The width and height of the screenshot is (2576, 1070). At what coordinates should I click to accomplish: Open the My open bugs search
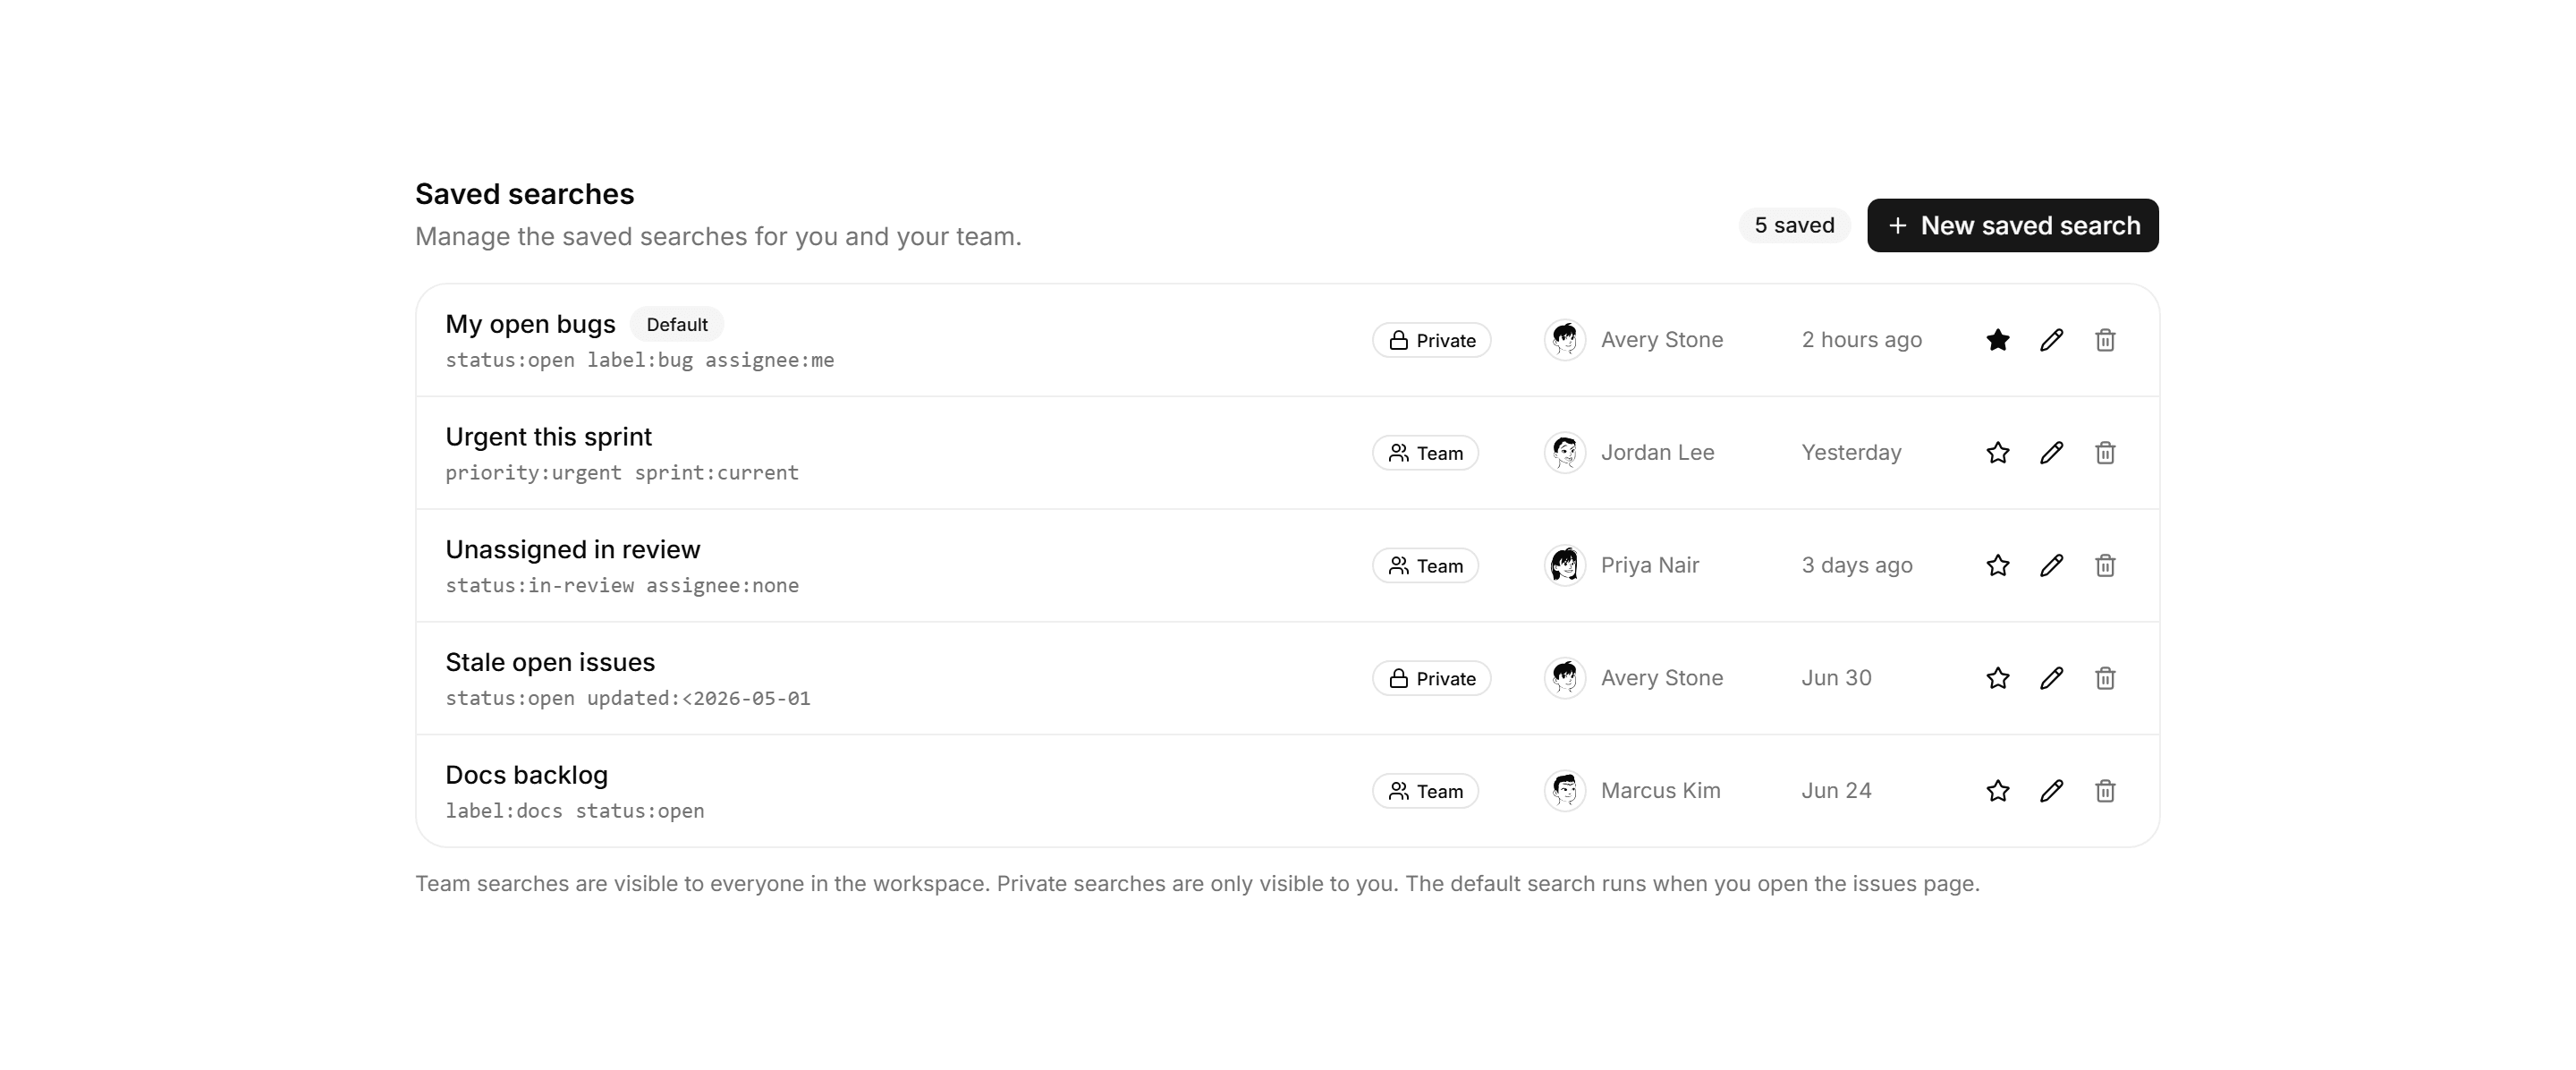coord(530,324)
